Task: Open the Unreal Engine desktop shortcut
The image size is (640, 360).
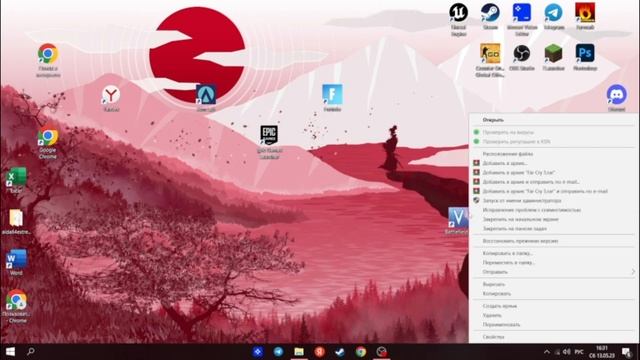Action: click(x=458, y=19)
